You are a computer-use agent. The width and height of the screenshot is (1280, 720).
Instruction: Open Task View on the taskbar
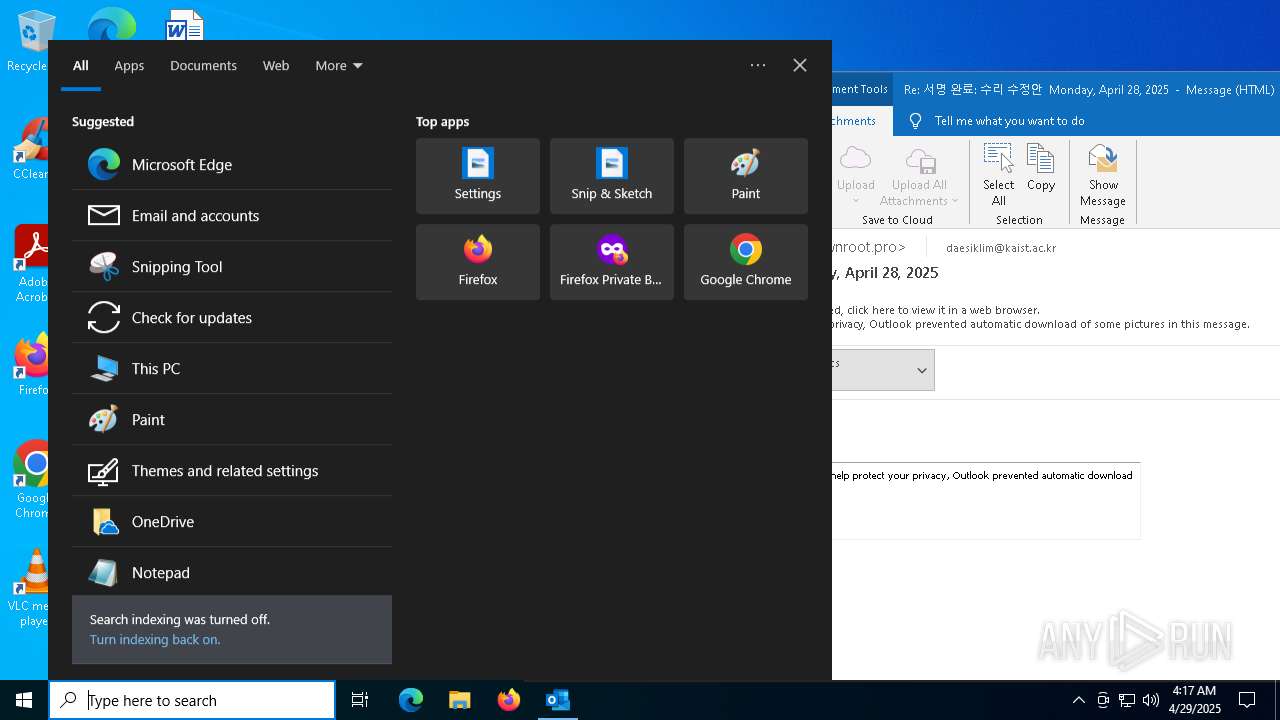(360, 700)
